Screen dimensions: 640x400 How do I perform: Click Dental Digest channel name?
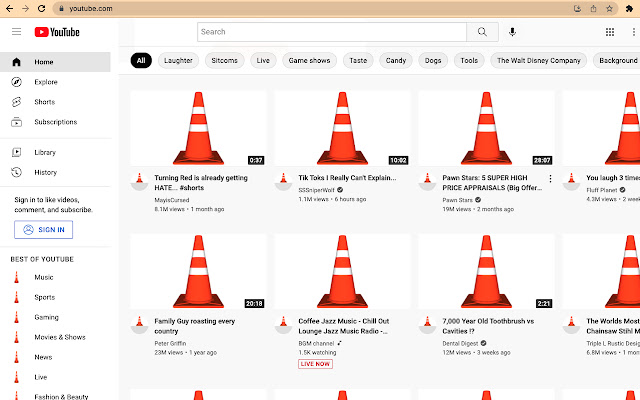460,343
